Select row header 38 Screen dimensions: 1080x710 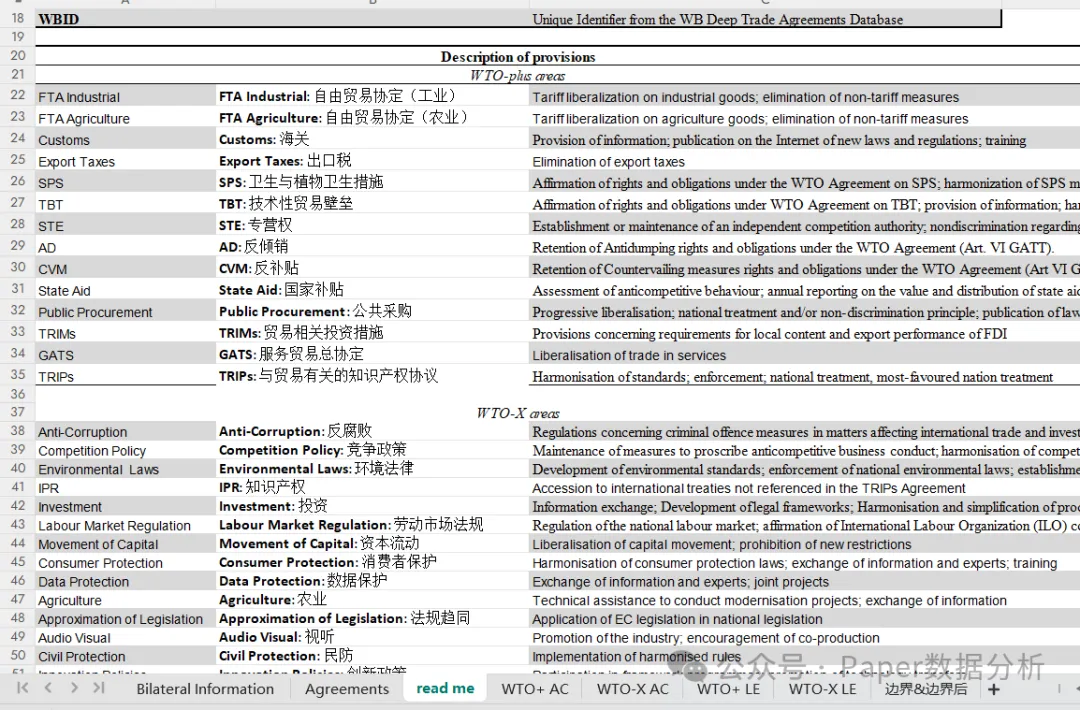(17, 430)
